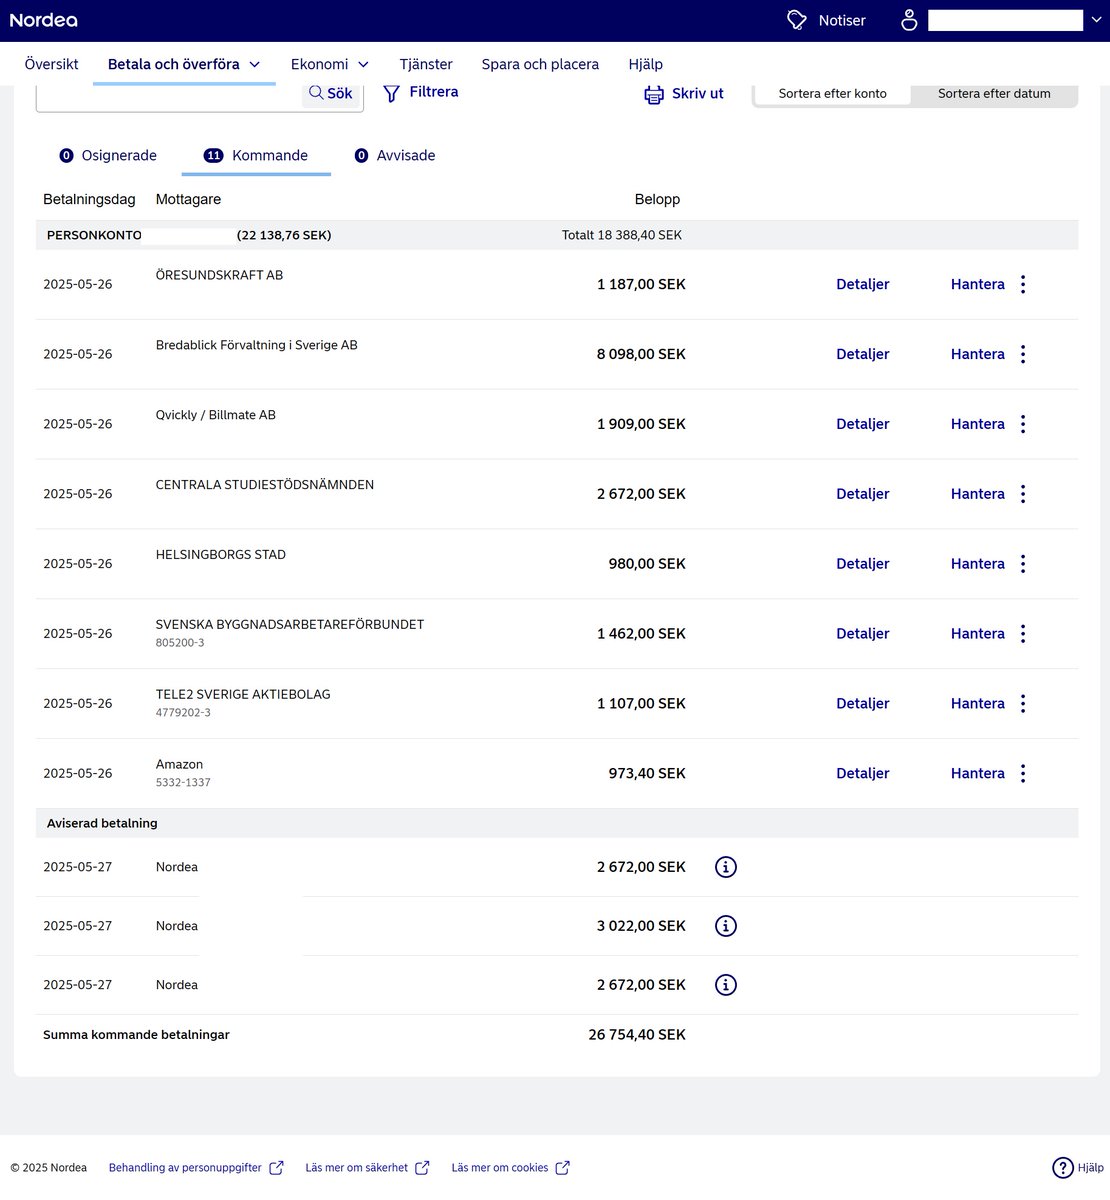Open three-dot menu for CENTRALA STUDIESTÖDSNÄMNDEN
1110x1200 pixels.
tap(1023, 494)
